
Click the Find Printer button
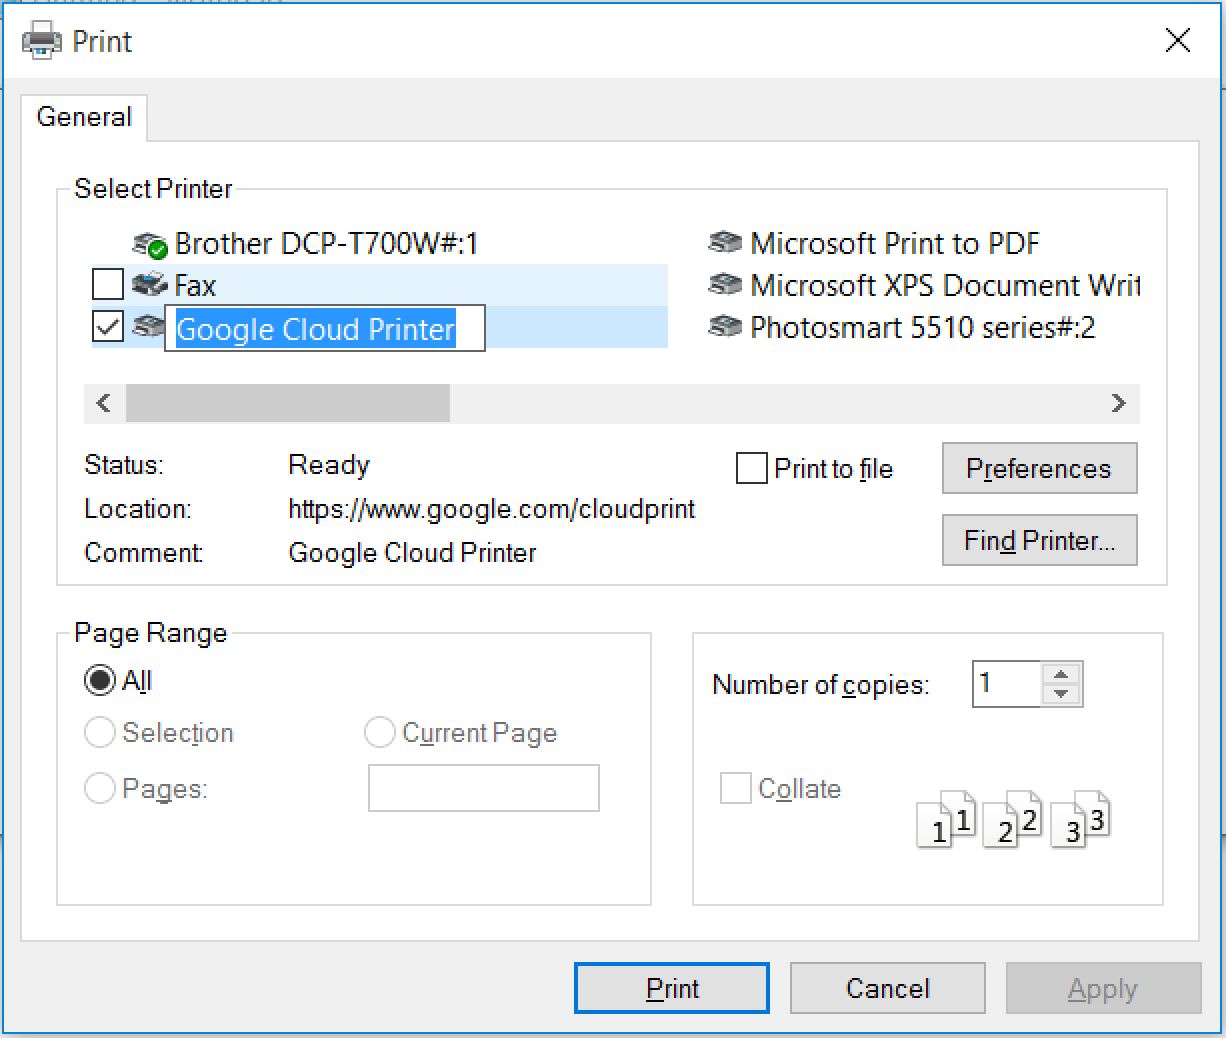pyautogui.click(x=1039, y=540)
